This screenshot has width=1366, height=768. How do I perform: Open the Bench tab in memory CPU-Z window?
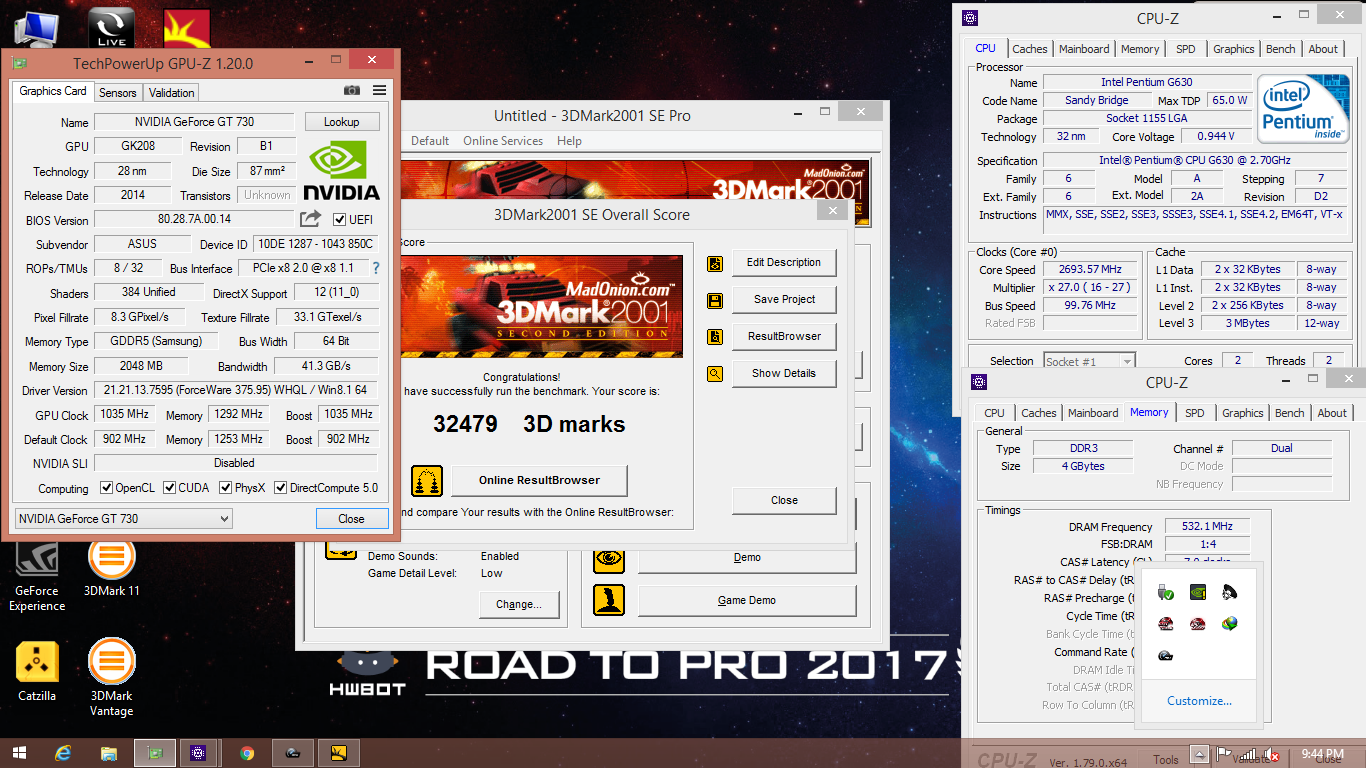1289,413
